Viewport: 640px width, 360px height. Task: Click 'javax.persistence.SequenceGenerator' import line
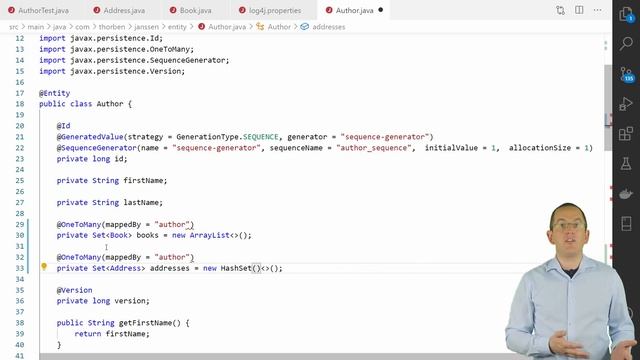(x=149, y=60)
